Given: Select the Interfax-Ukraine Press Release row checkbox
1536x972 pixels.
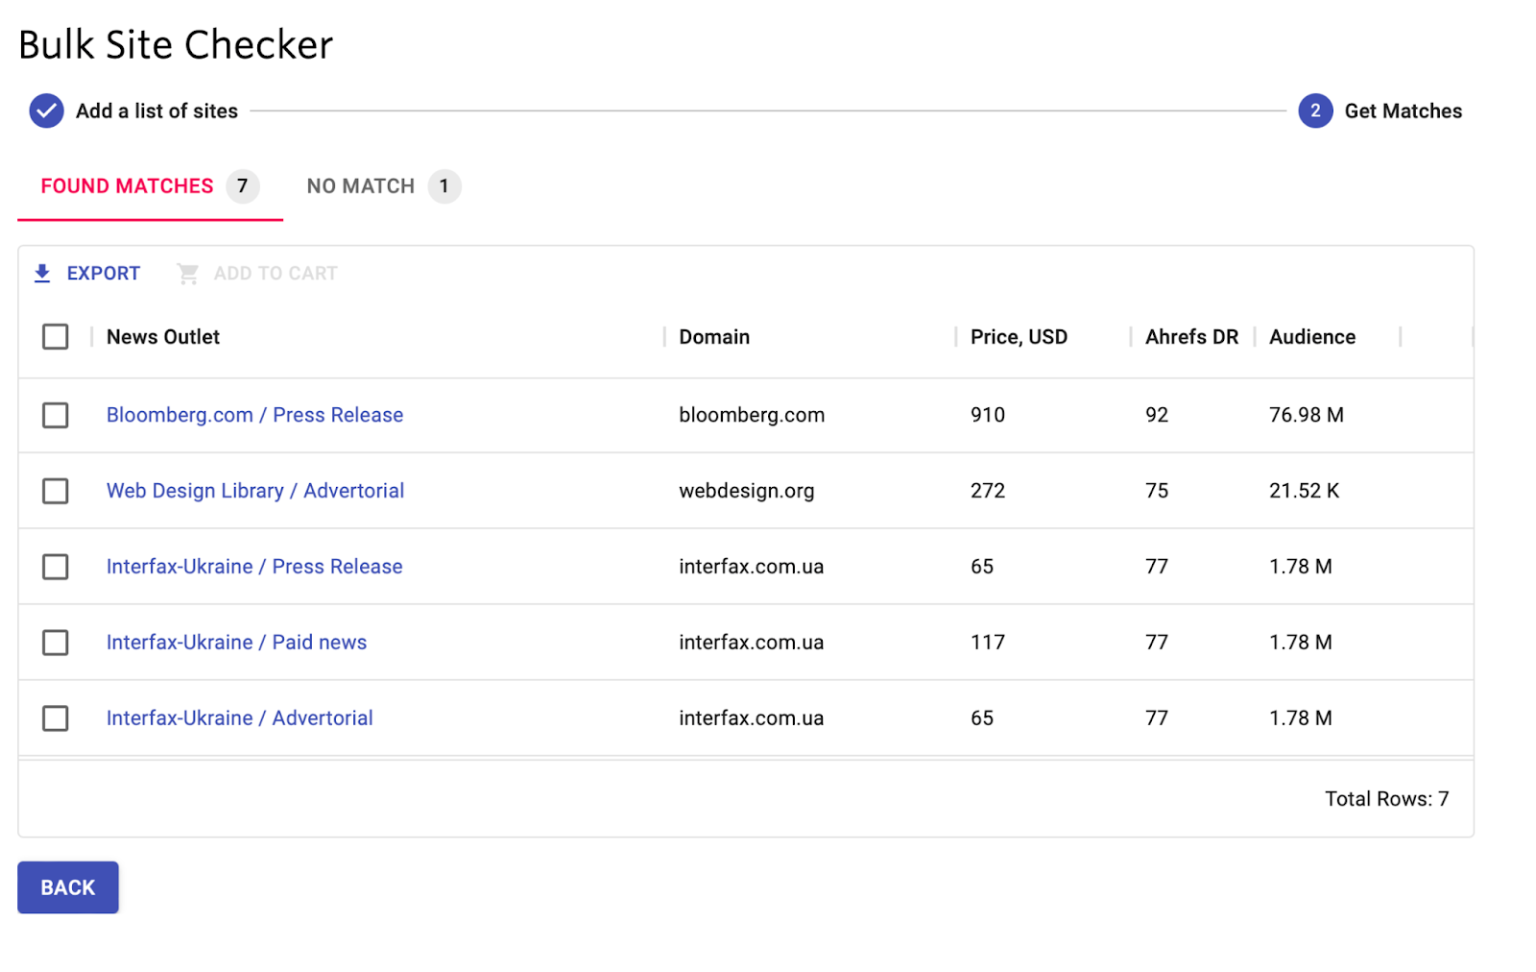Looking at the screenshot, I should pyautogui.click(x=56, y=567).
